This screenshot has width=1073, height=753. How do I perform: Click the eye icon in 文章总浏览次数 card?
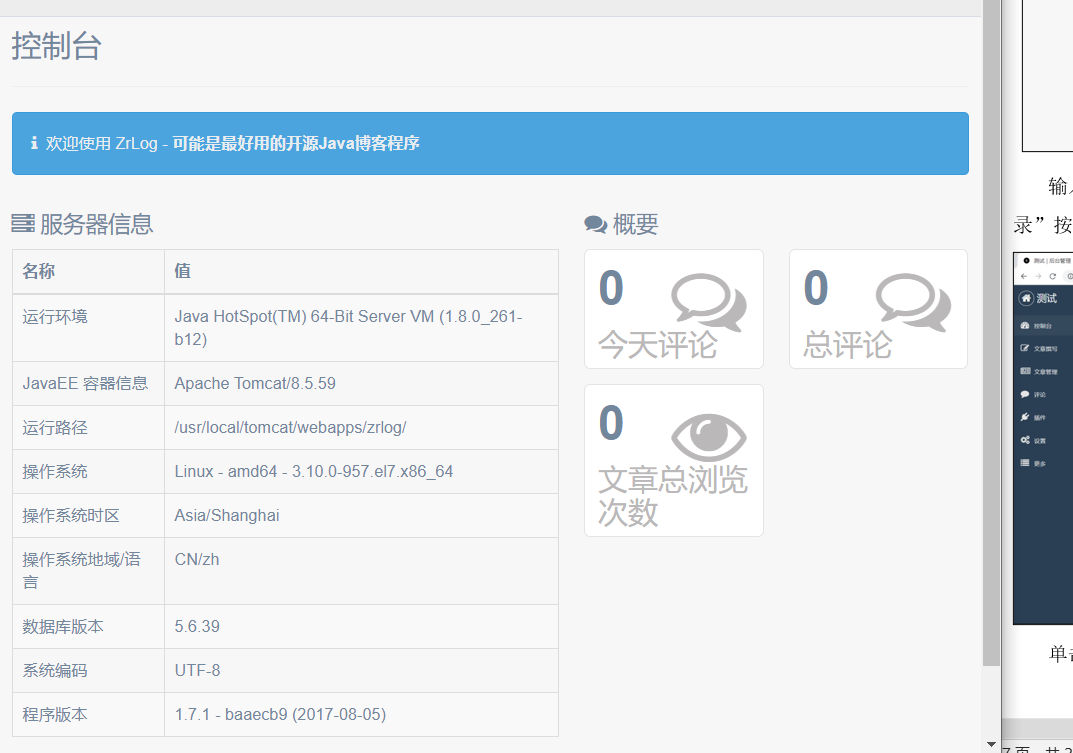click(708, 437)
